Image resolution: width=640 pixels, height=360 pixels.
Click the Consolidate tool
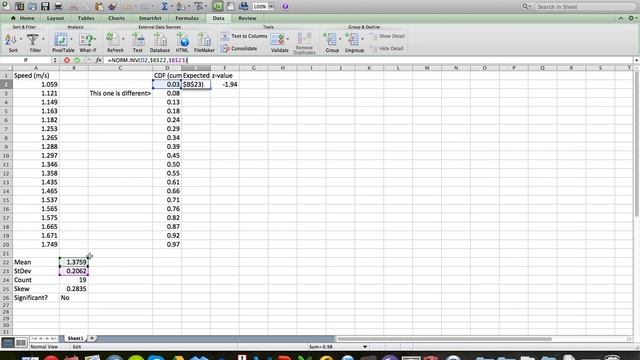(x=239, y=49)
